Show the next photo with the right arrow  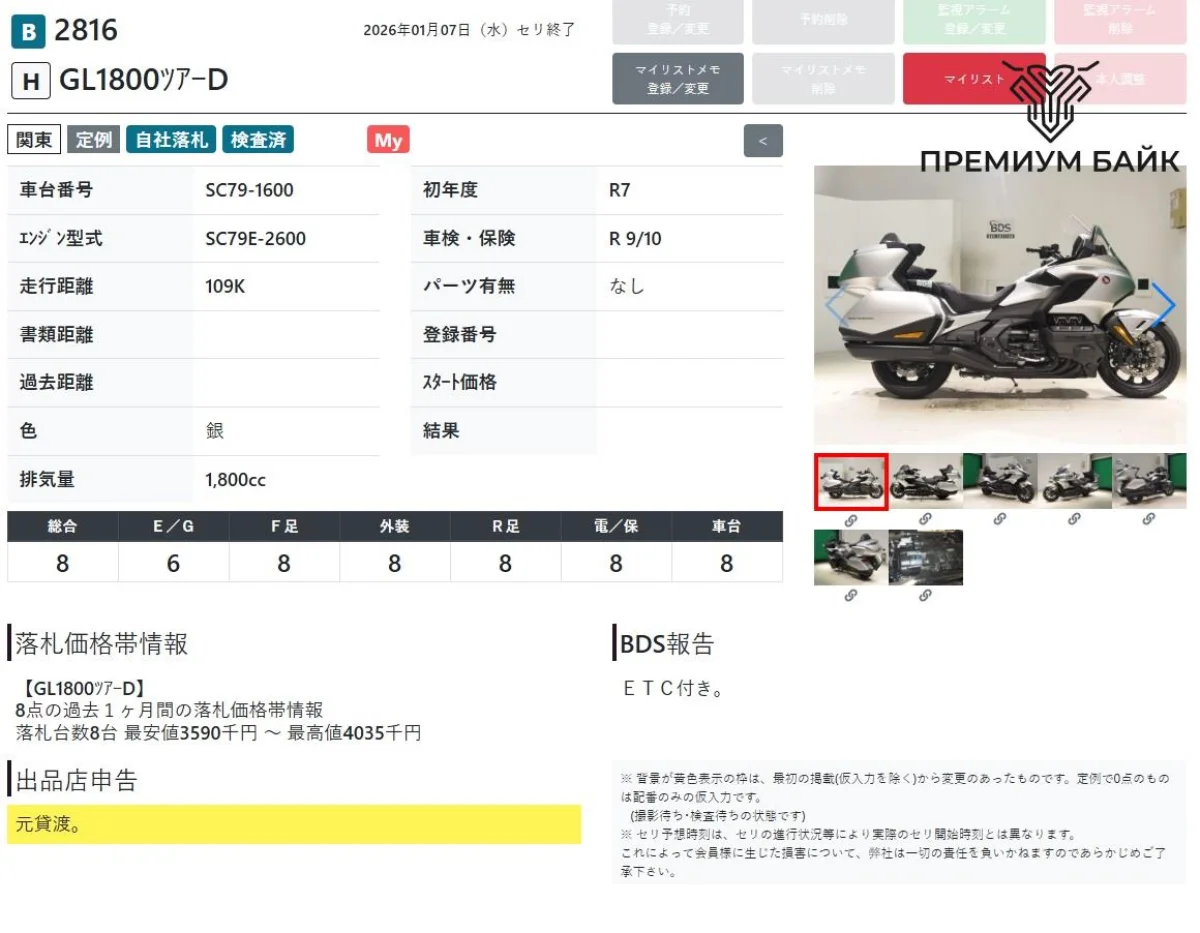(1162, 305)
